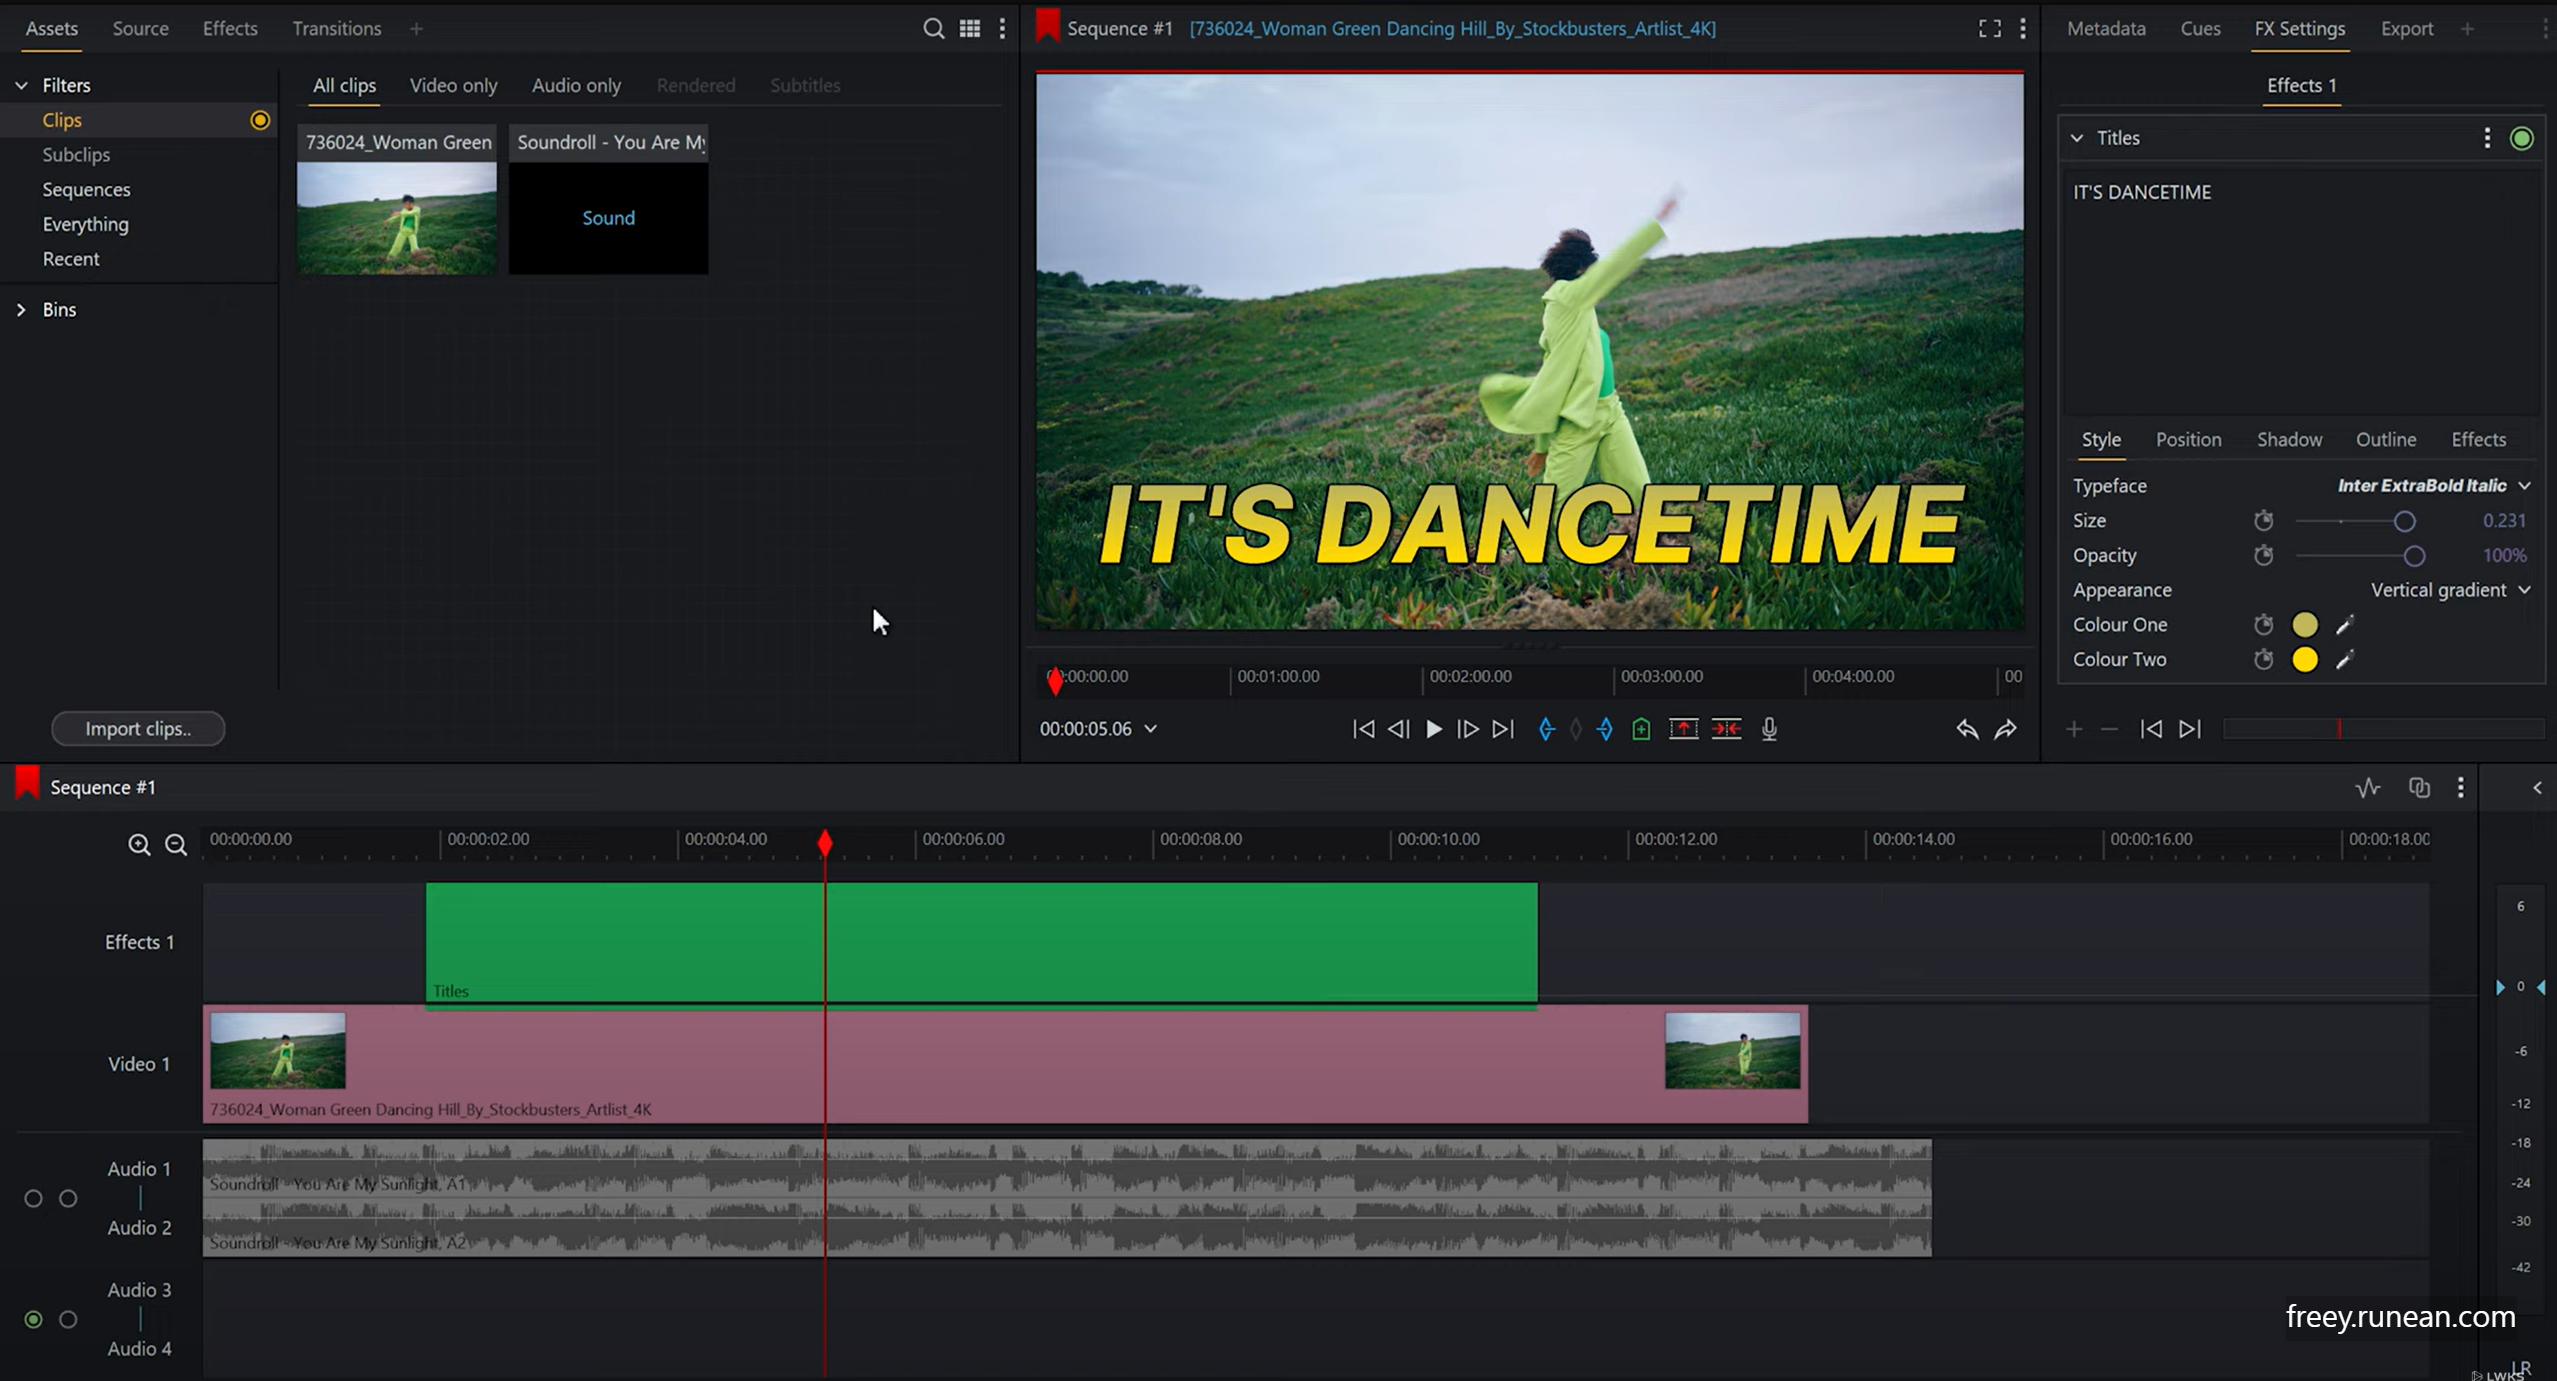
Task: Click the microphone voice-over record icon
Action: click(x=1769, y=729)
